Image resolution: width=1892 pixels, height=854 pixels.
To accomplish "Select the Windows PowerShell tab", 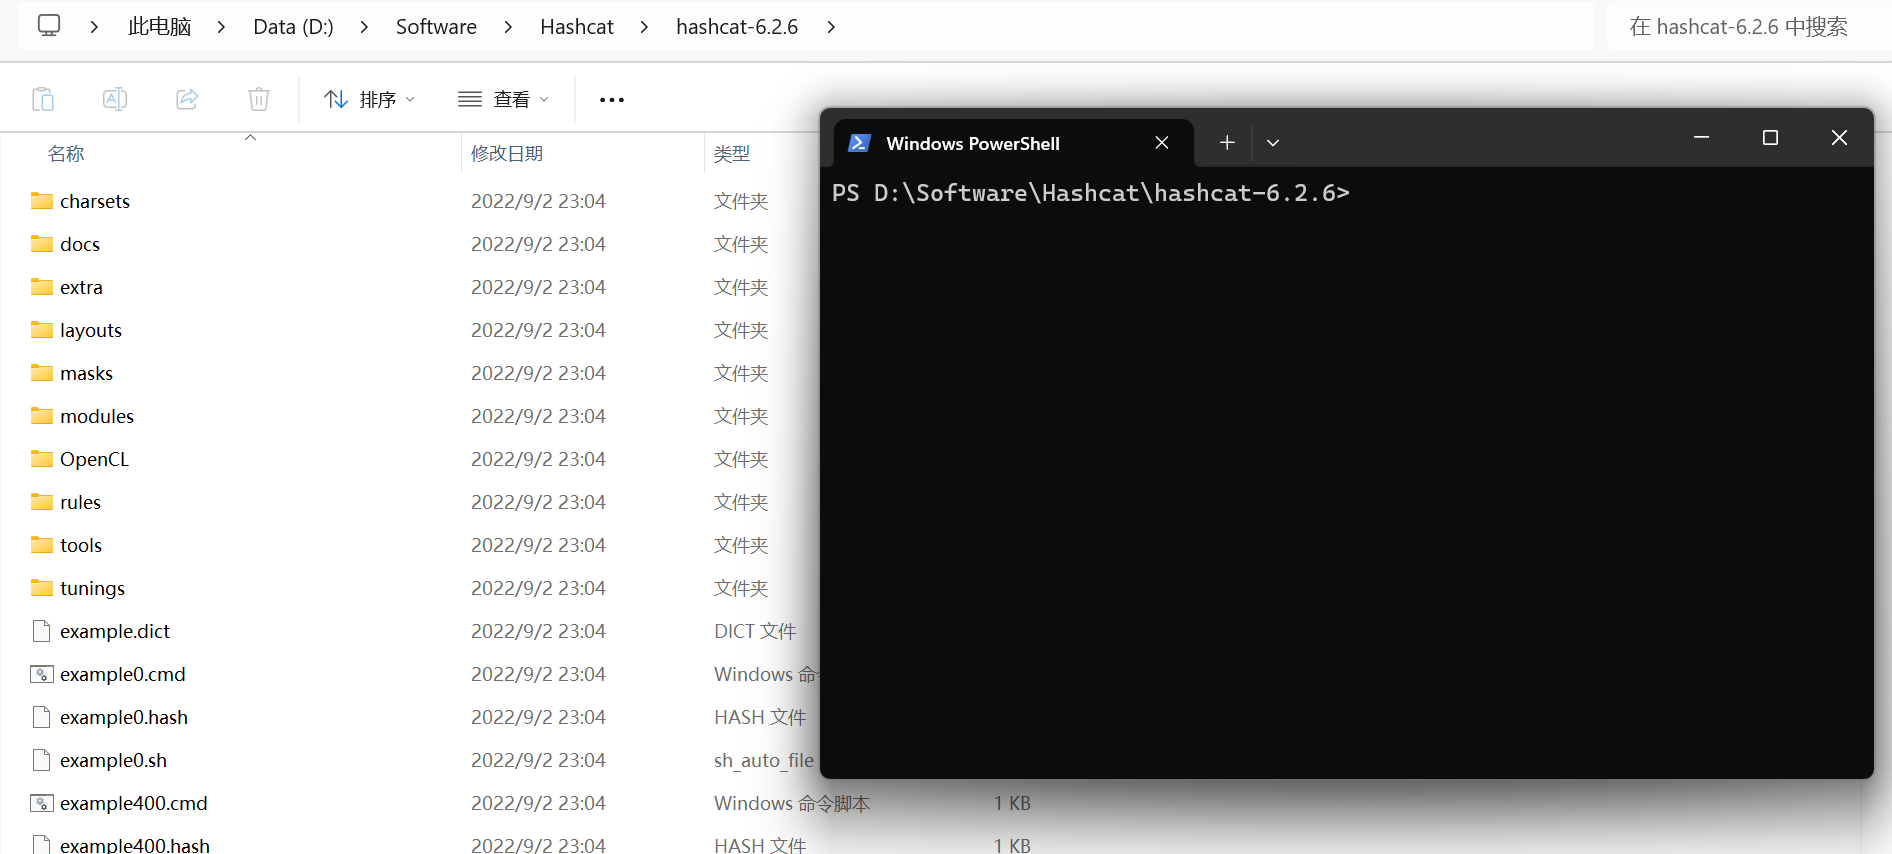I will (x=1013, y=143).
